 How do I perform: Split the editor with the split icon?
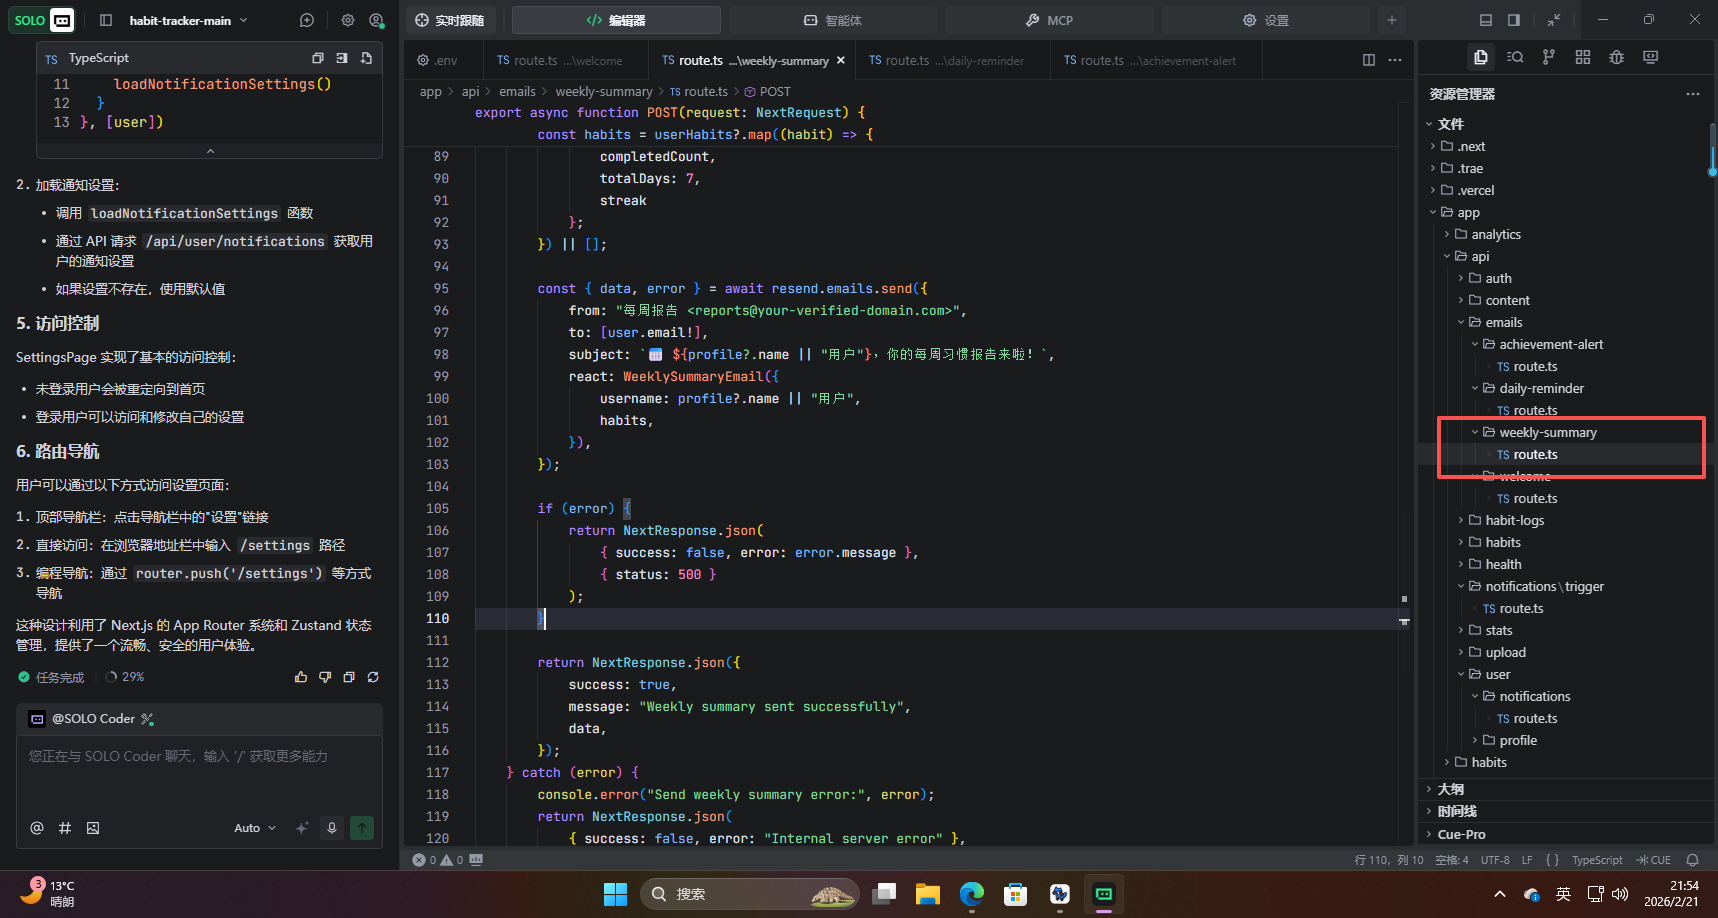pos(1369,60)
